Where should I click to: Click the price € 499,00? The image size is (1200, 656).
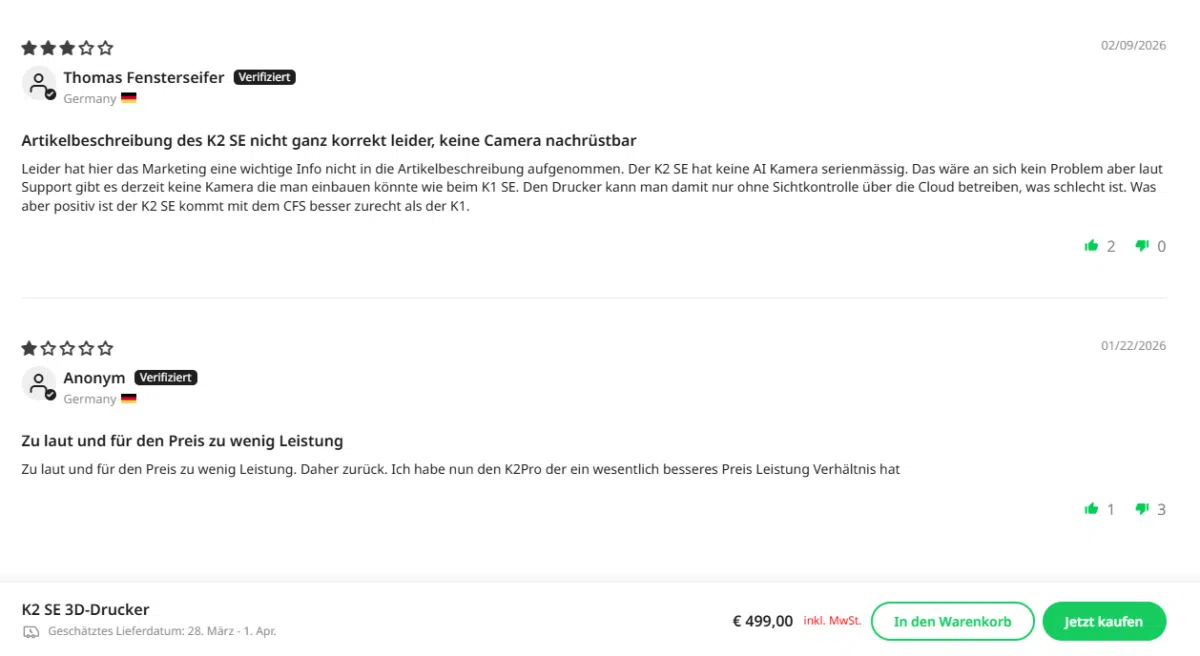point(762,620)
